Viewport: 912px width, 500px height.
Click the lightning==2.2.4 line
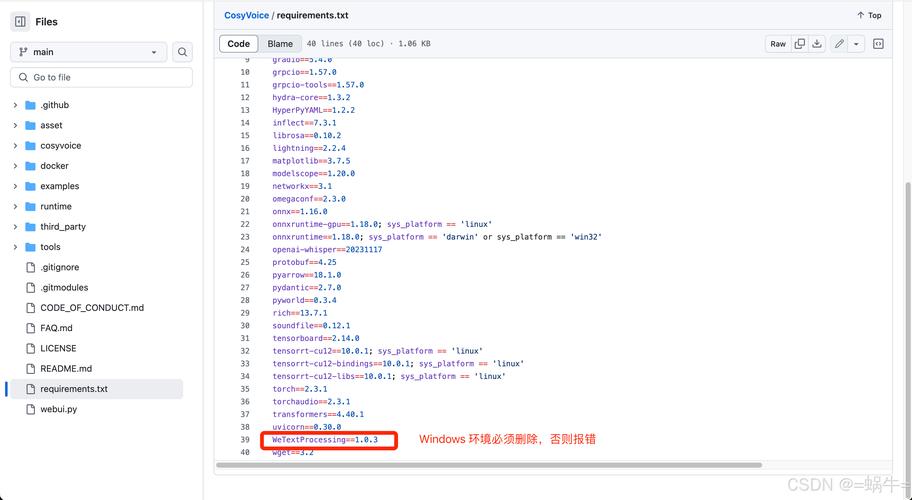[x=309, y=148]
